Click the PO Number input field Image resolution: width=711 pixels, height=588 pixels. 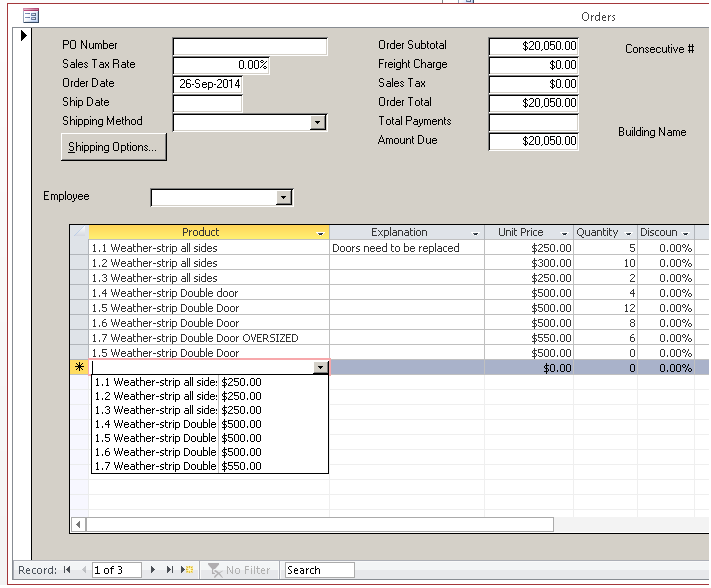pyautogui.click(x=249, y=46)
